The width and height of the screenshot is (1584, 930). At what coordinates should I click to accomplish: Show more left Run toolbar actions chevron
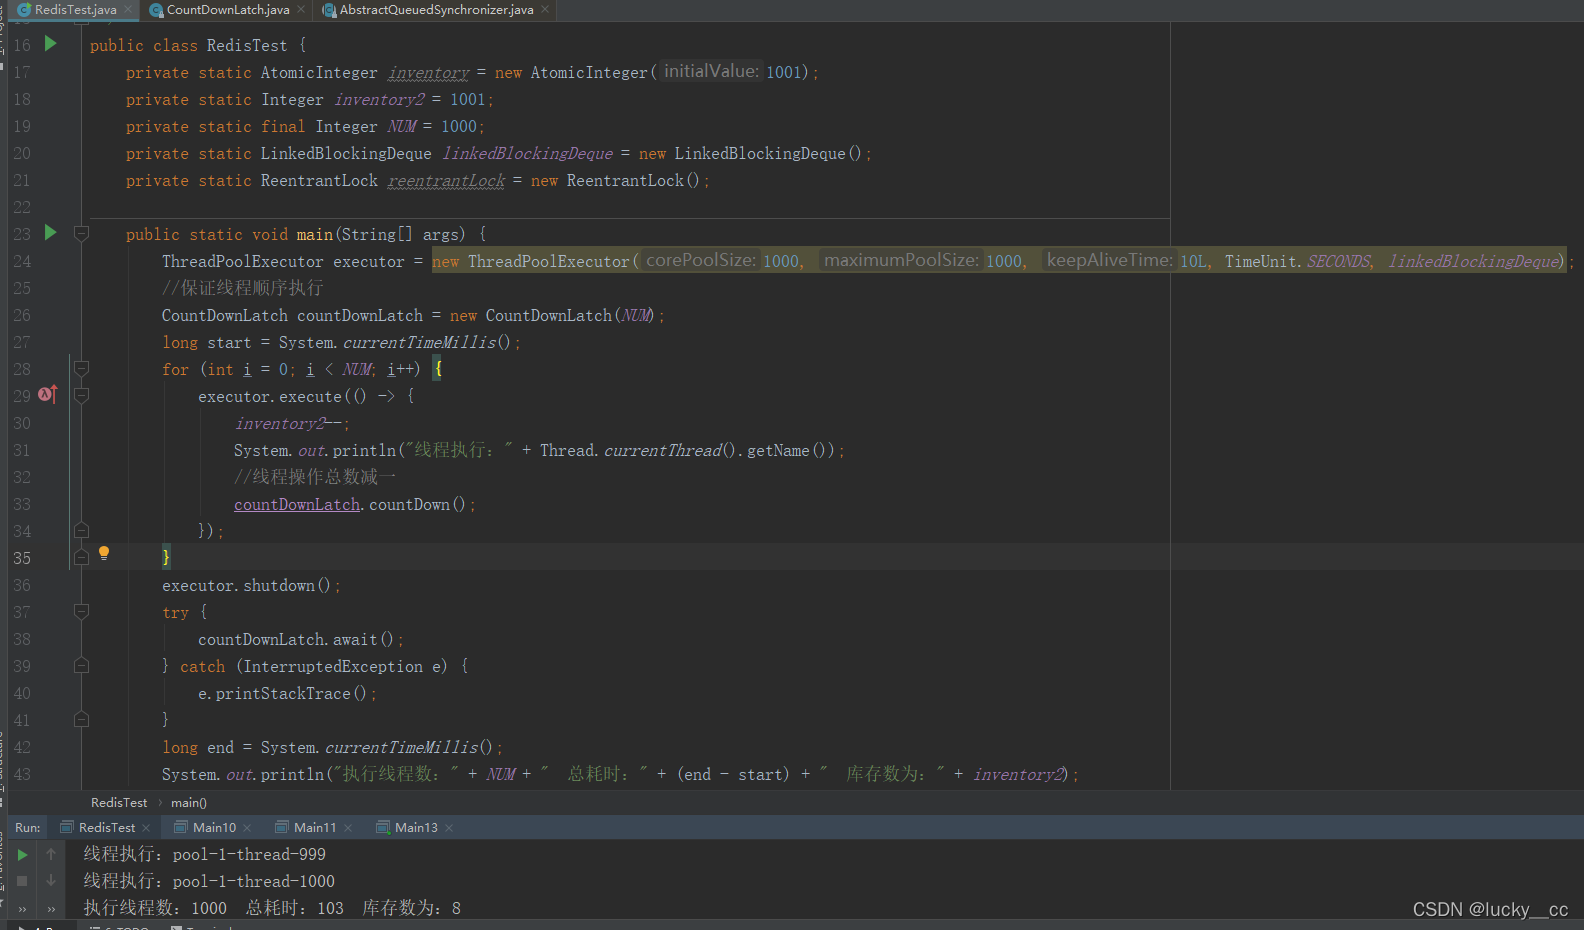(22, 909)
